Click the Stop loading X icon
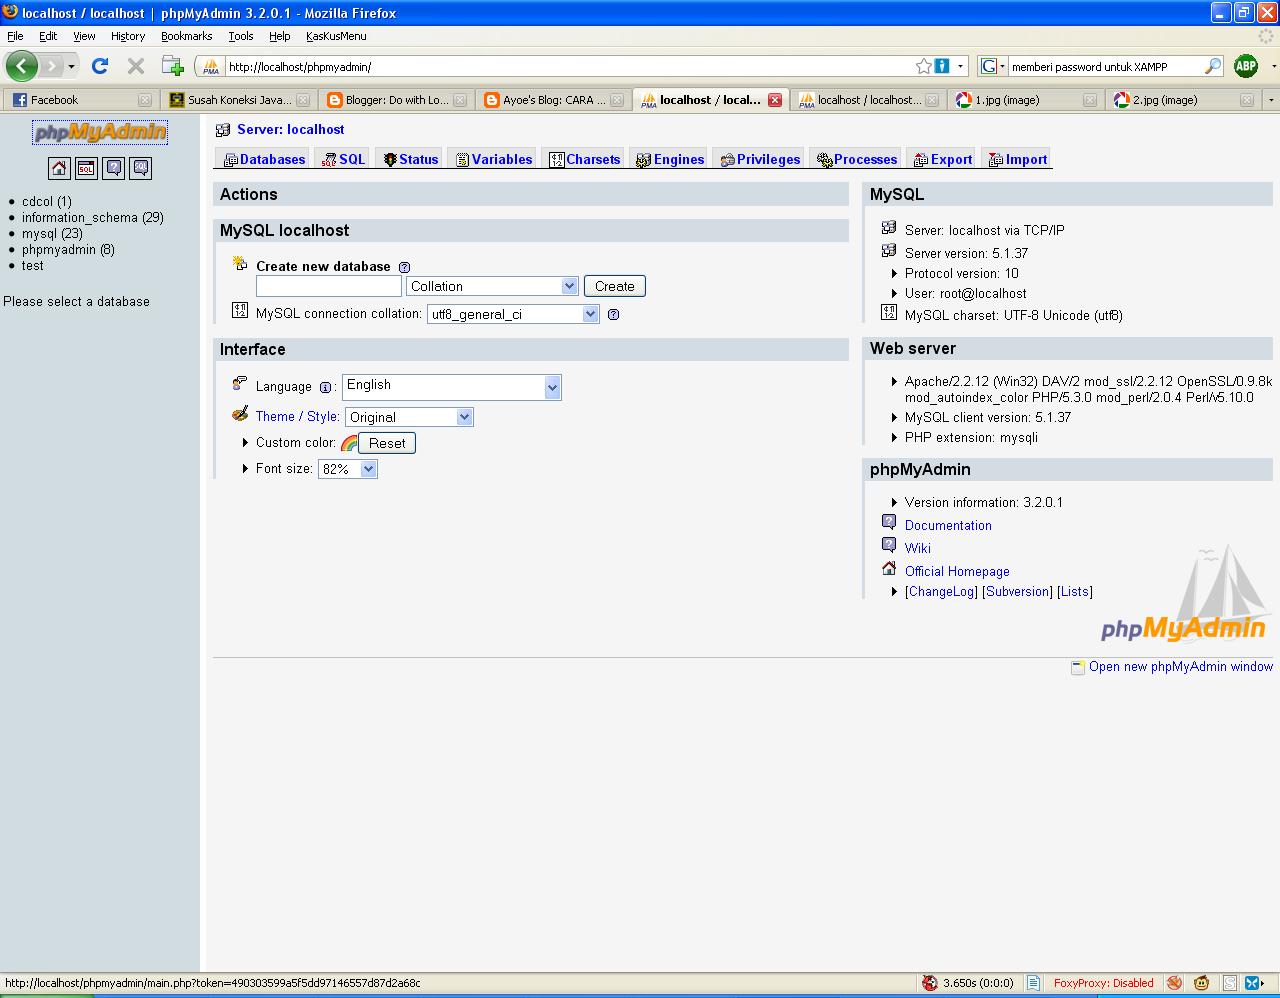 [x=136, y=66]
